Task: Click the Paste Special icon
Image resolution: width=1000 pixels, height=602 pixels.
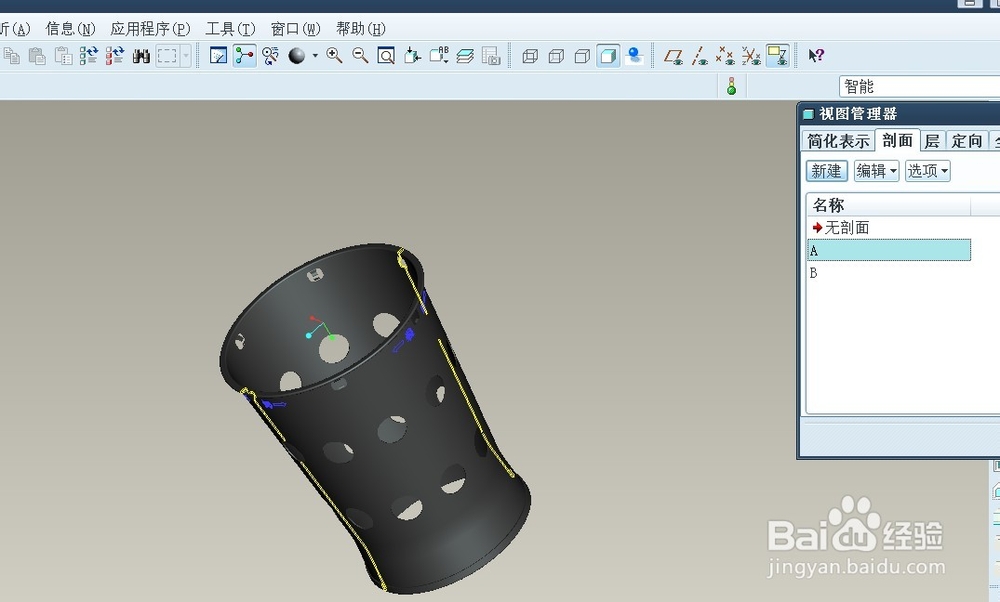Action: coord(63,56)
